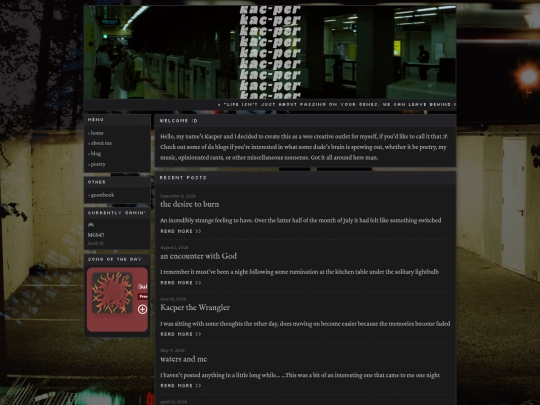This screenshot has width=540, height=405.
Task: Click the CURRENTLY GAMIN' heading
Action: tap(117, 213)
